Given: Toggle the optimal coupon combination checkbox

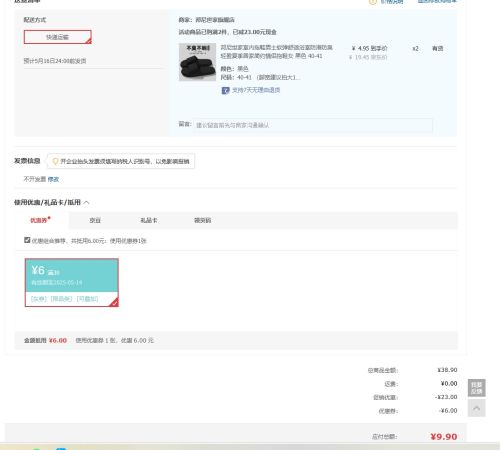Looking at the screenshot, I should coord(27,240).
